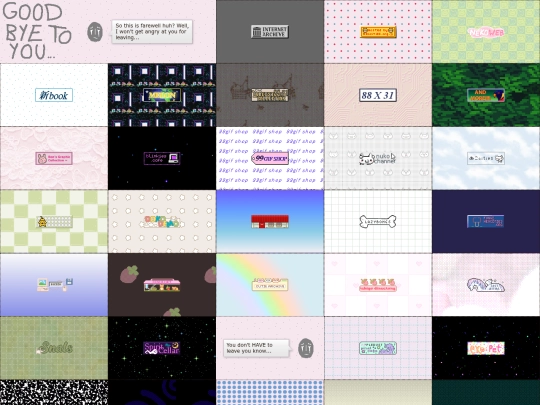Open the blue badge on dark navy tile
Screen dimensions: 540x405
click(486, 221)
